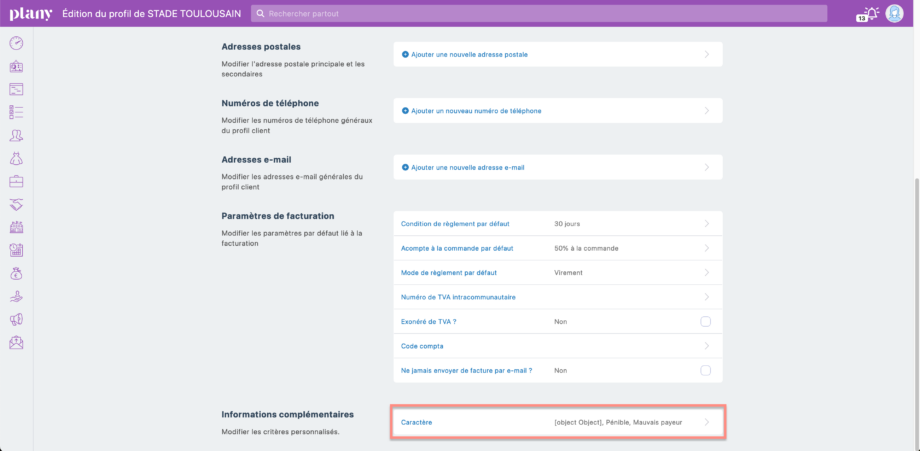Focus the Rechercher partout search field
The image size is (920, 451).
coord(540,14)
